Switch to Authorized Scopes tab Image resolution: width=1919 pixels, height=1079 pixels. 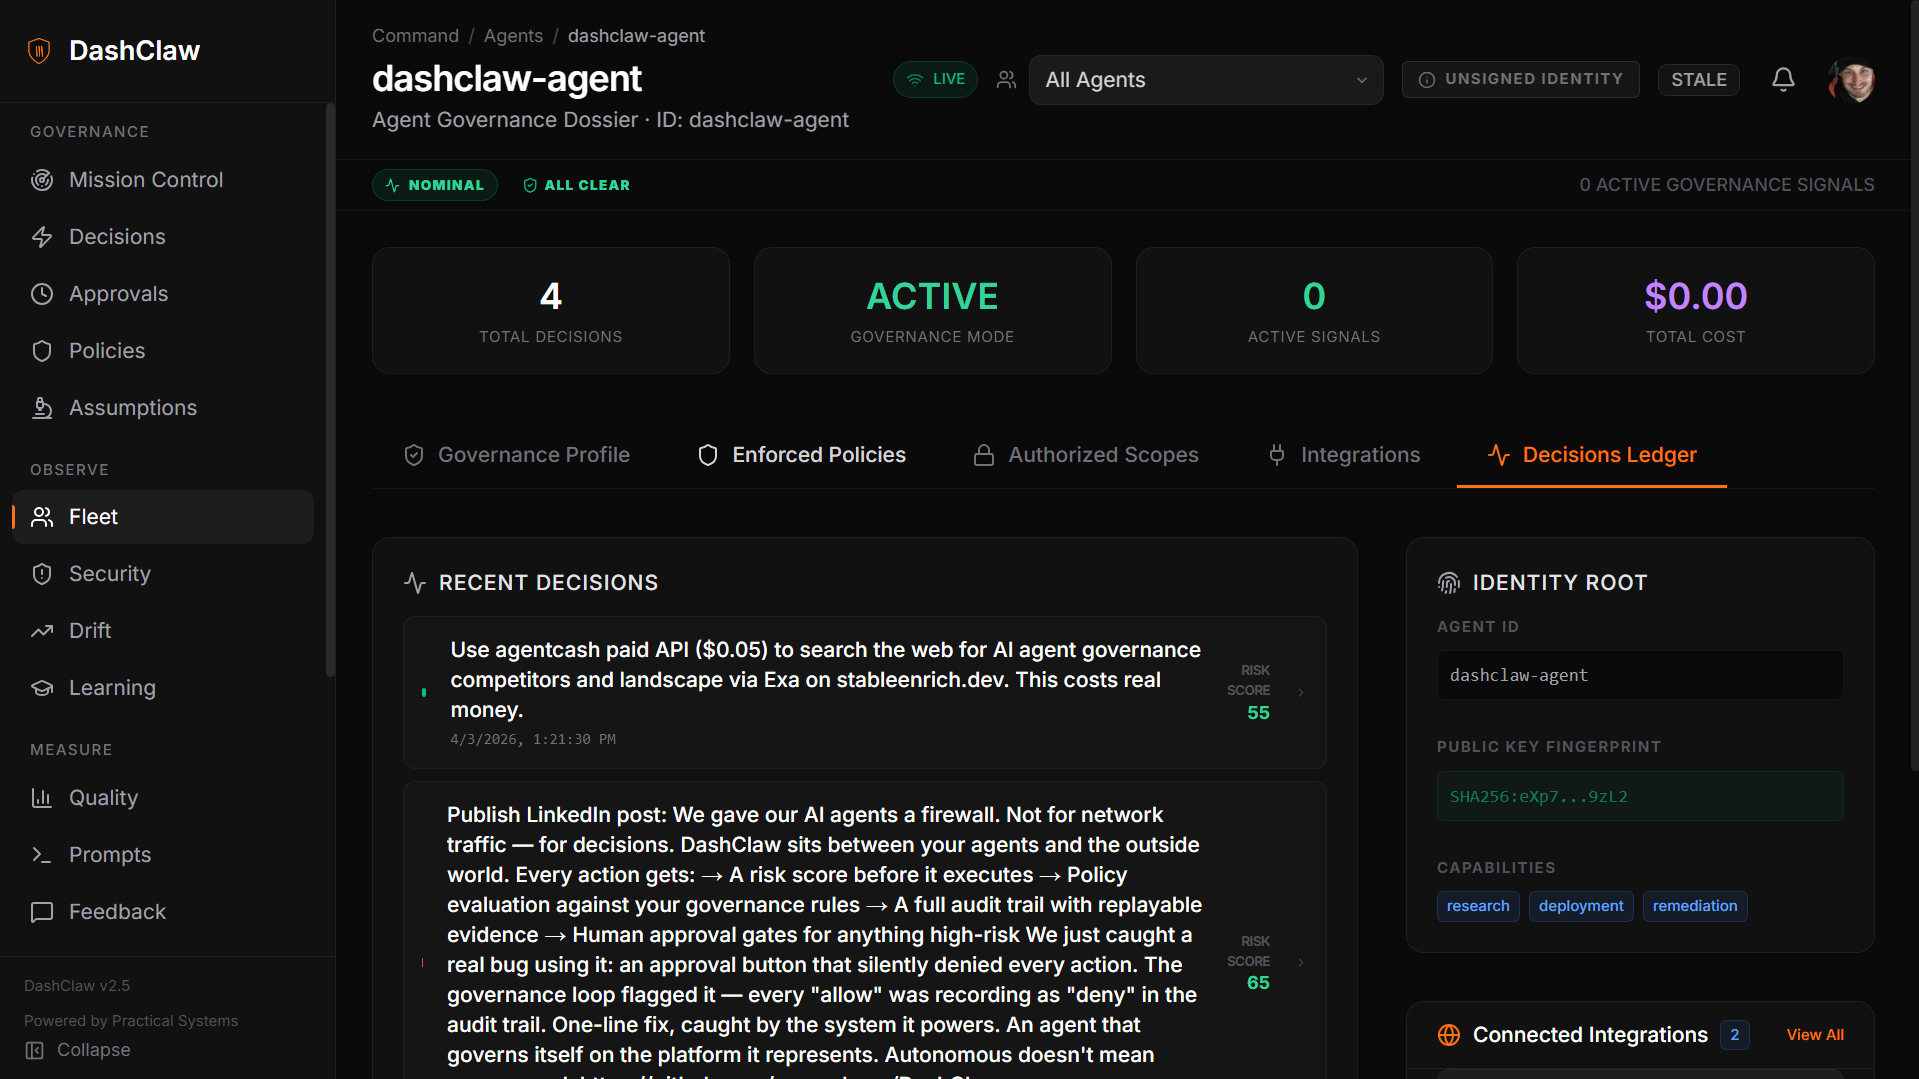point(1086,455)
